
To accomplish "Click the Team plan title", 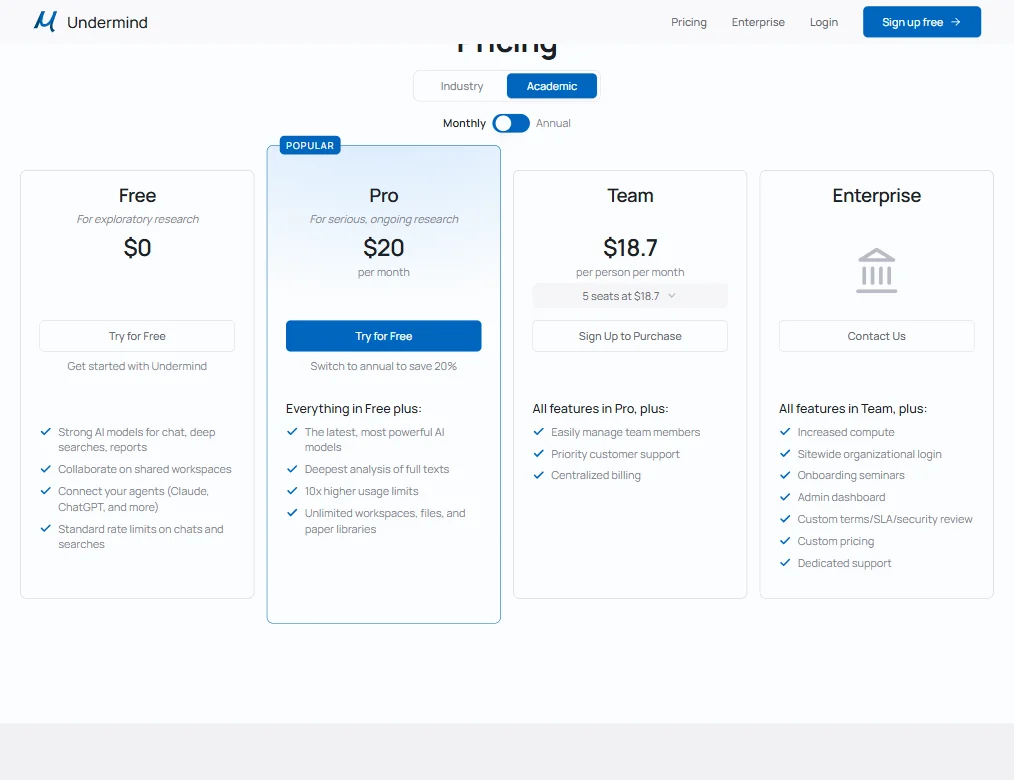I will pyautogui.click(x=630, y=195).
